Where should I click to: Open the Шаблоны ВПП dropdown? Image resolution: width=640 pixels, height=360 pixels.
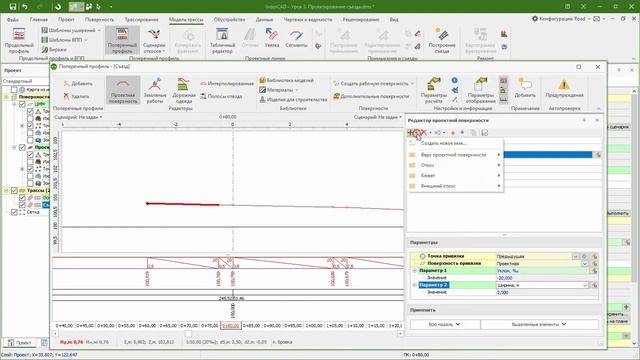[x=64, y=40]
